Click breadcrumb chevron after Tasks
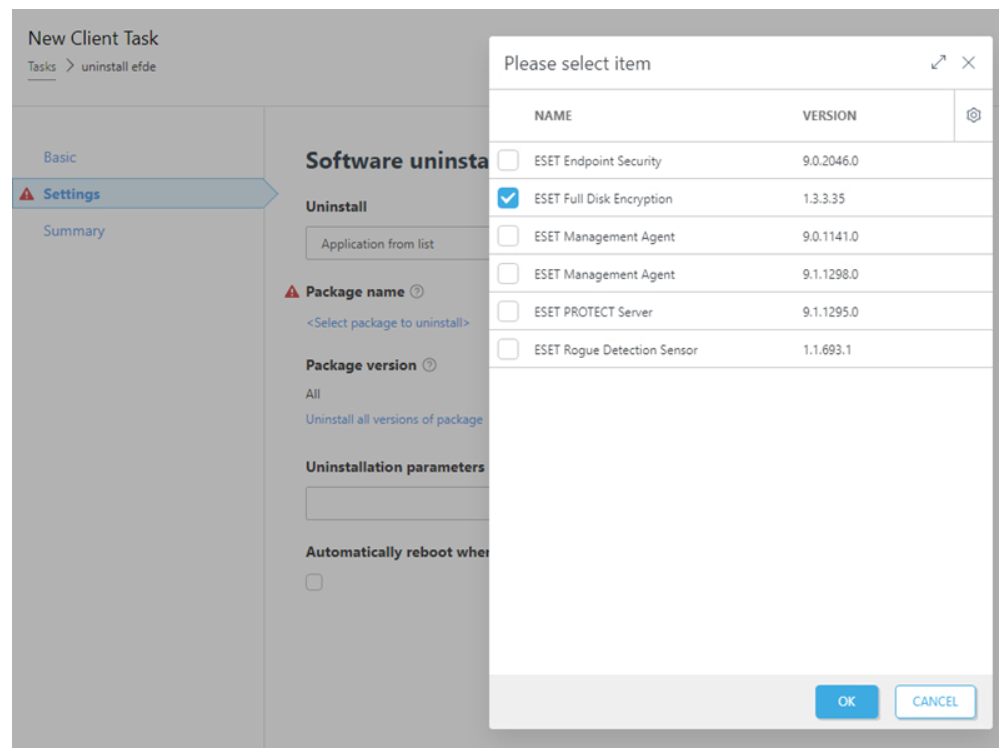1007x748 pixels. coord(69,66)
